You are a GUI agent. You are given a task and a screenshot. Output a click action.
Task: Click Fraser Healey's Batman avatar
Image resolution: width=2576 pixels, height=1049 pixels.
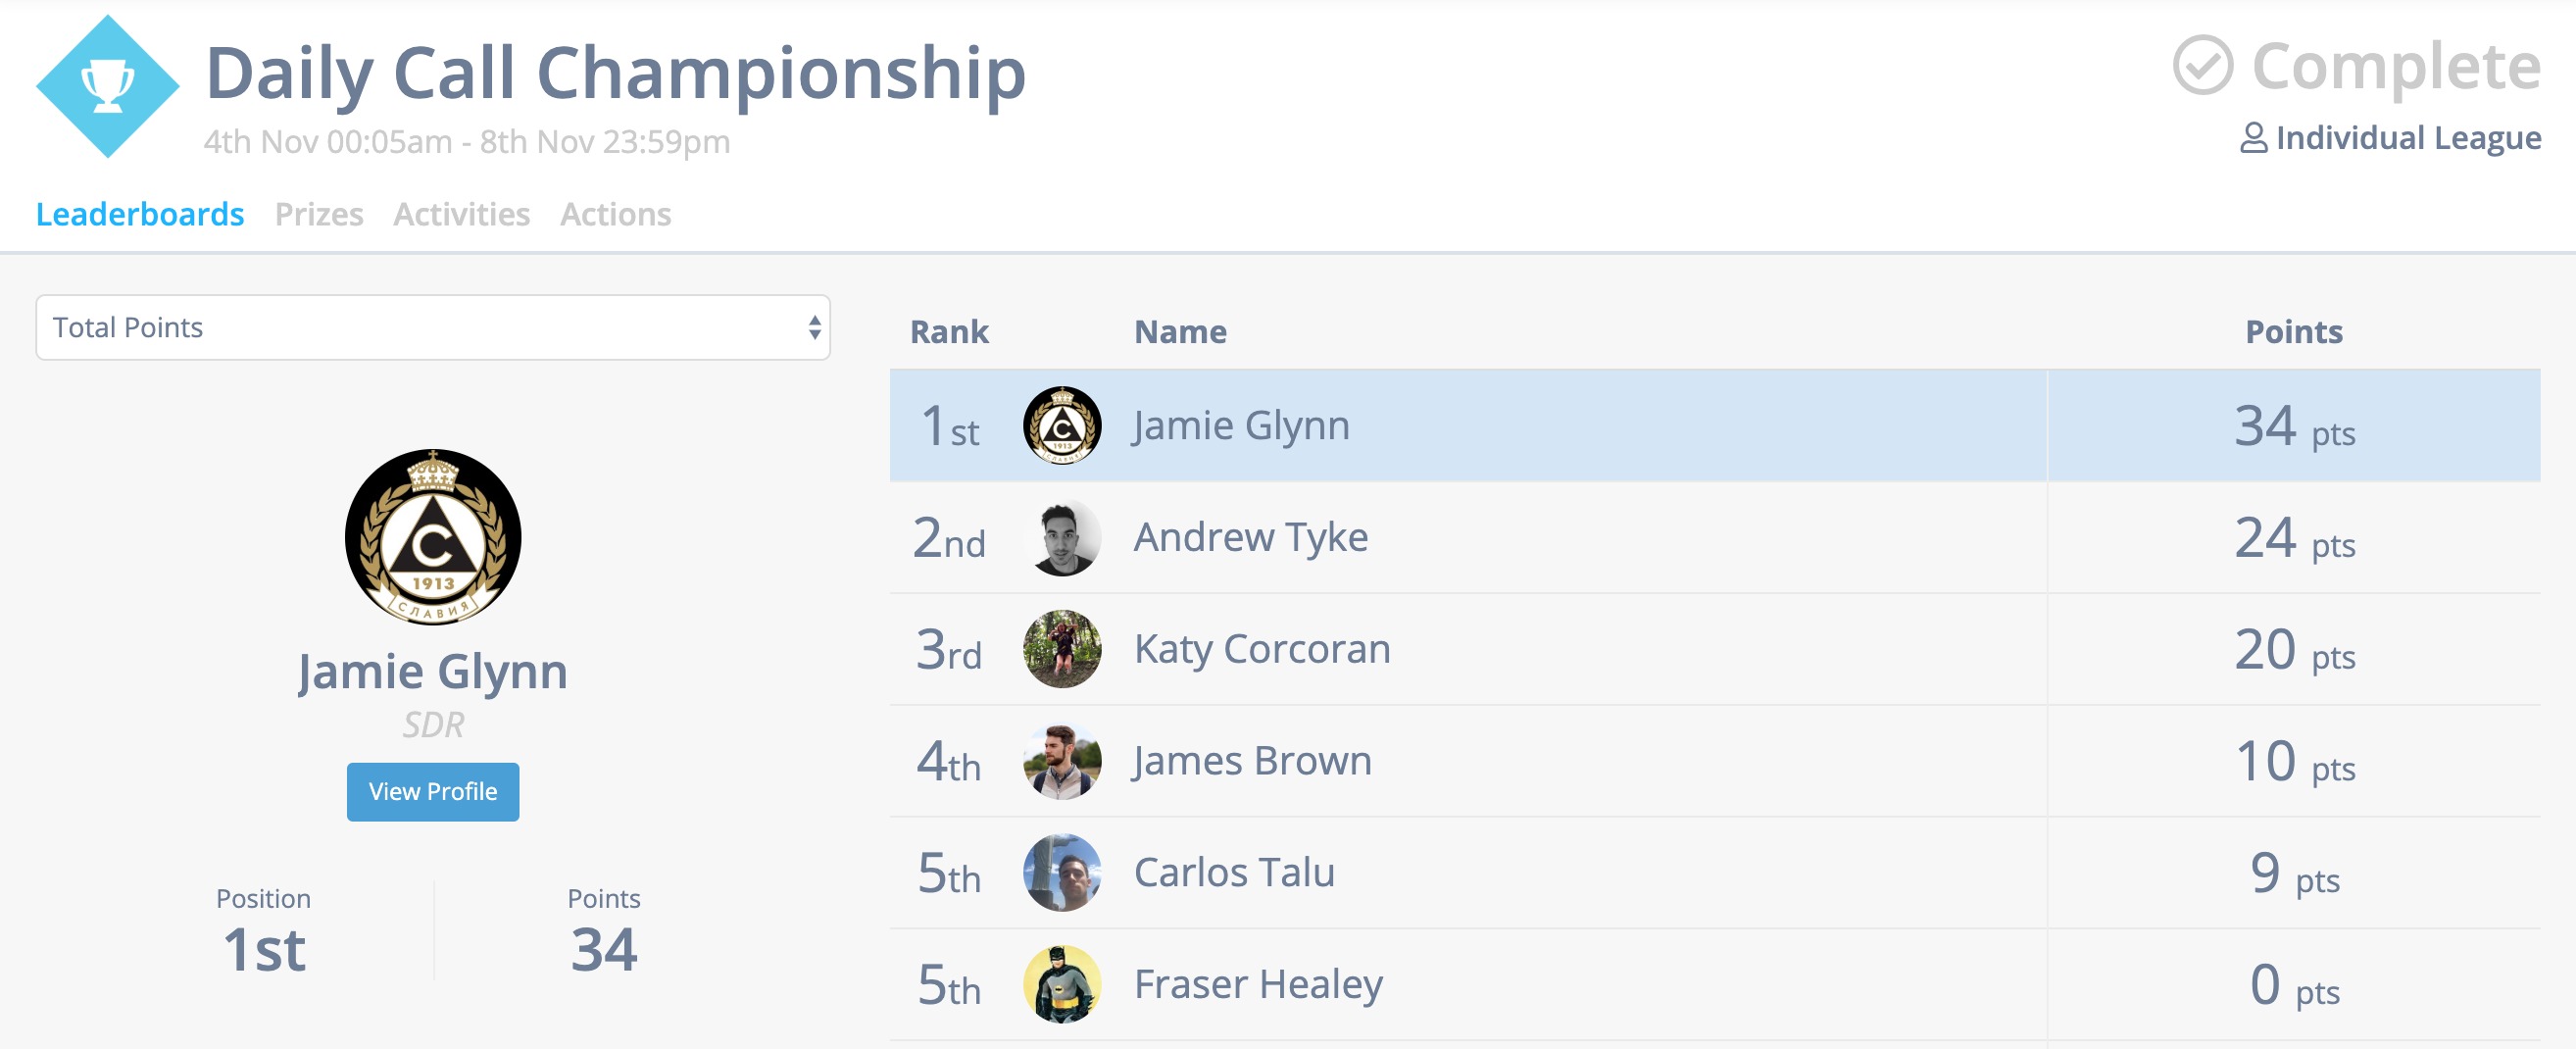[x=1062, y=985]
